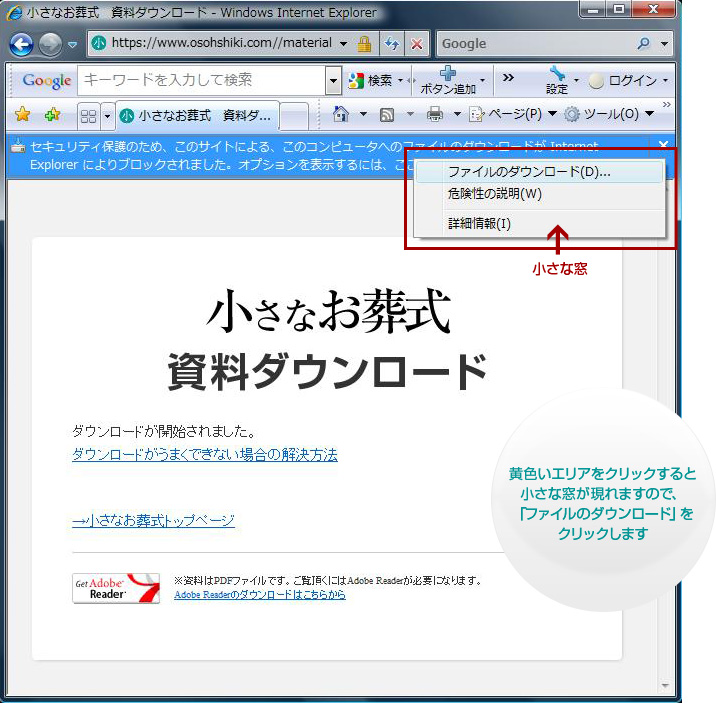
Task: Expand hidden toolbar buttons chevron in Google Toolbar
Action: [x=508, y=78]
